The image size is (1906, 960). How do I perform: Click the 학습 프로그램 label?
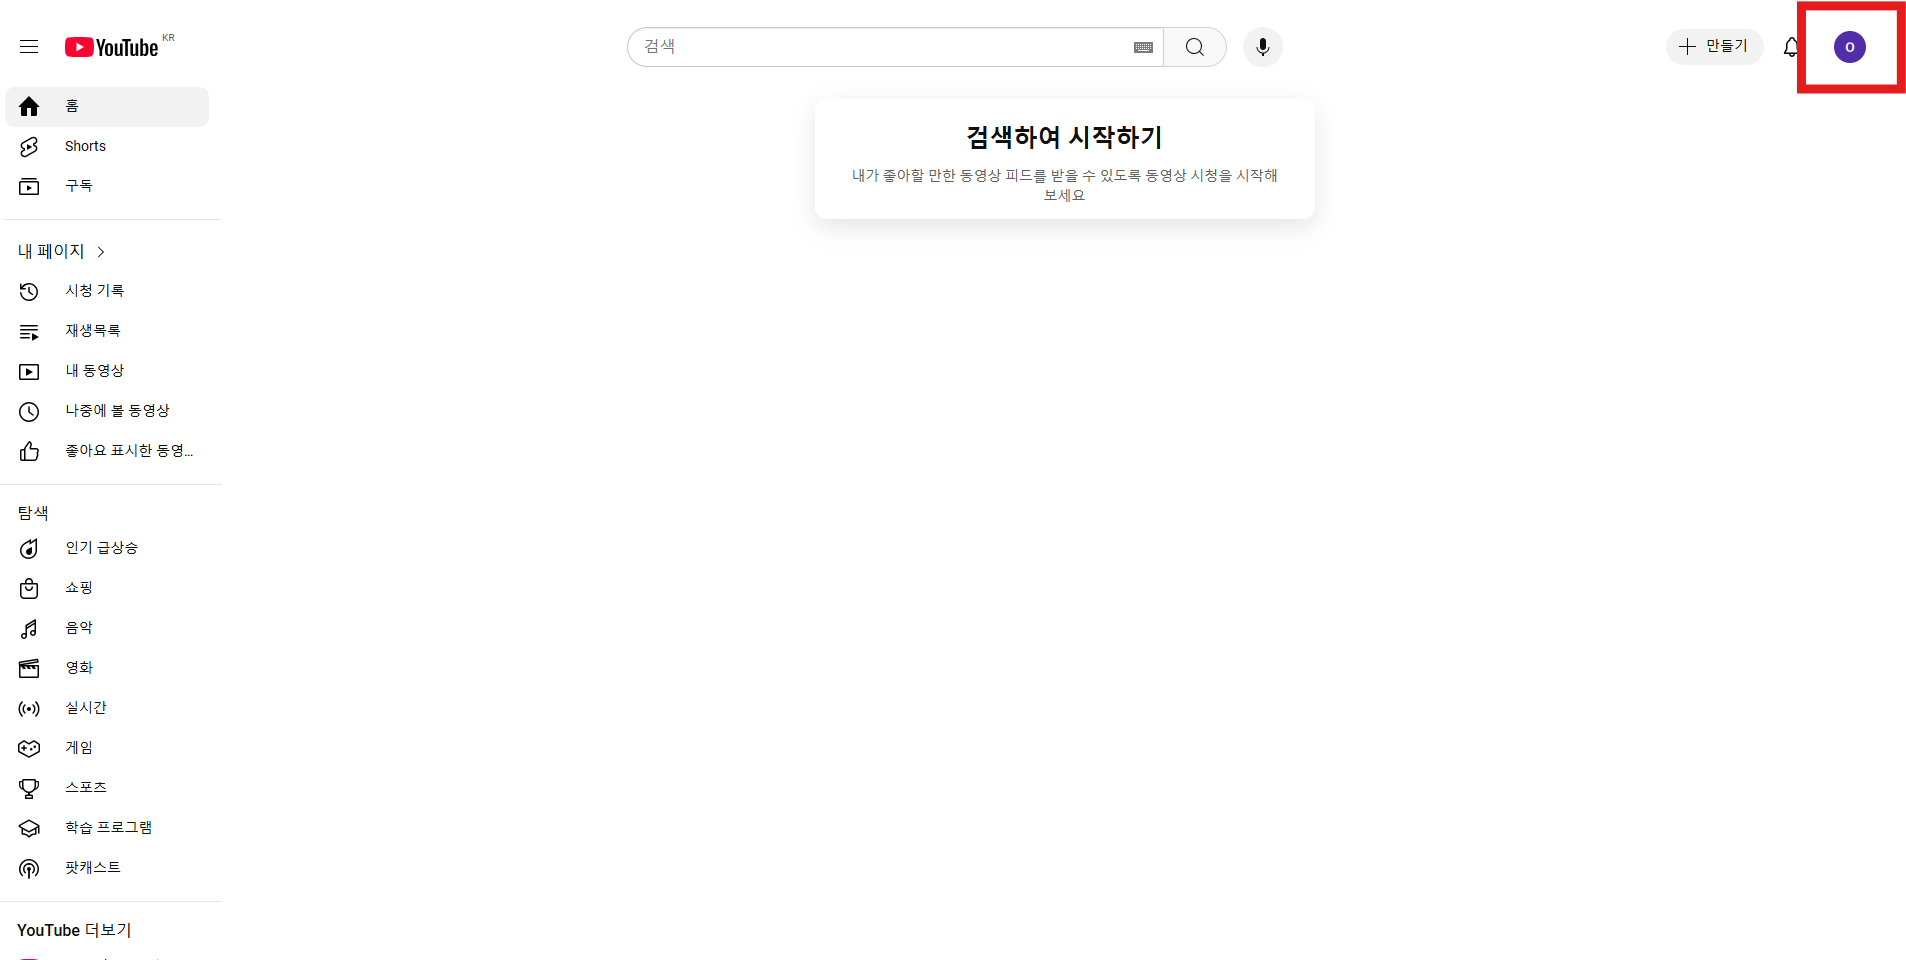coord(109,828)
